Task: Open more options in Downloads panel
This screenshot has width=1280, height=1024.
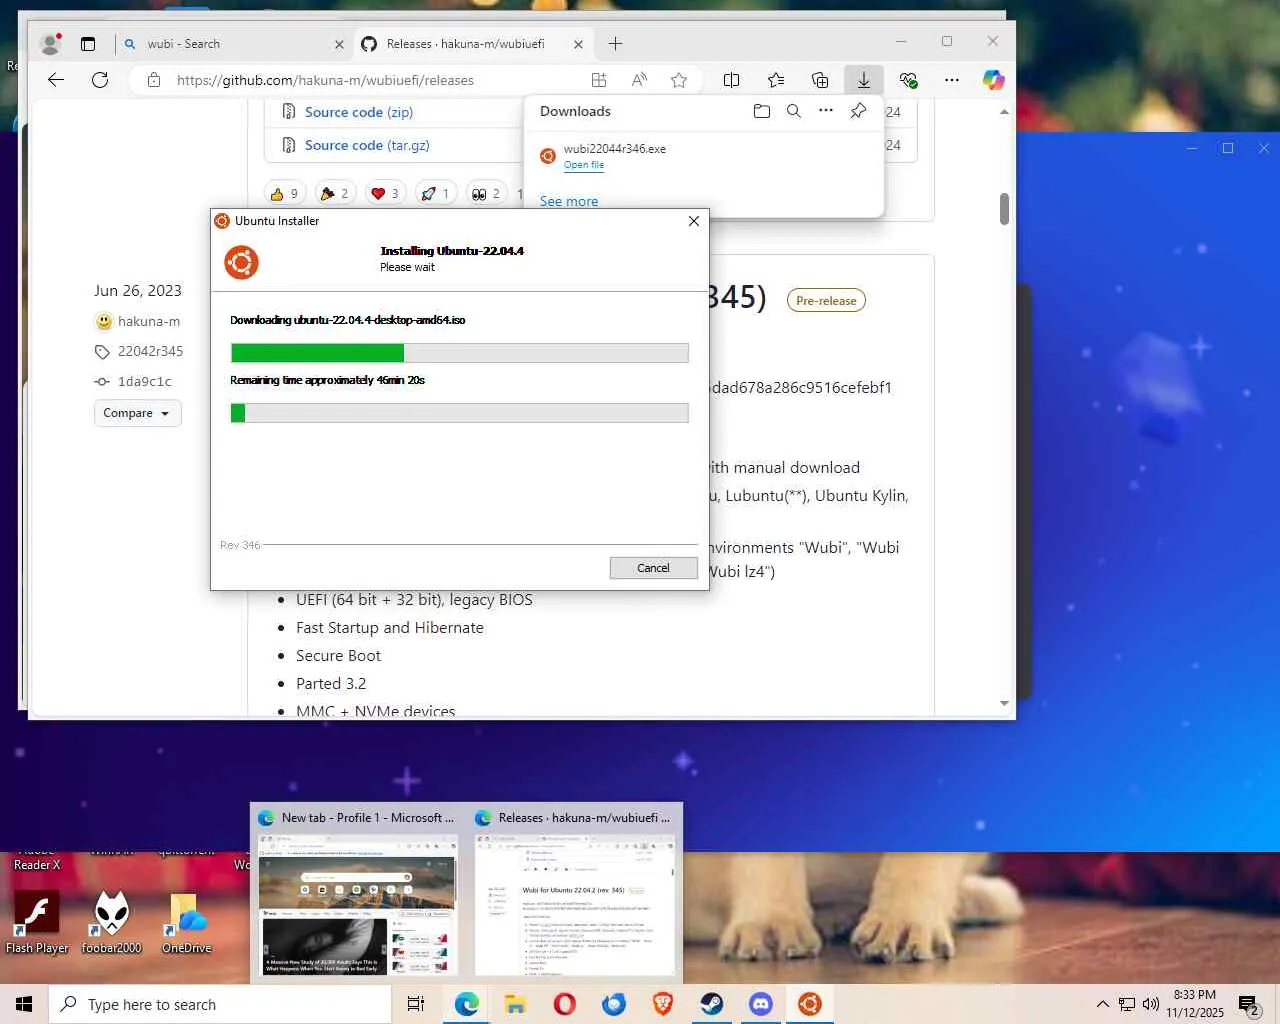Action: click(x=826, y=111)
